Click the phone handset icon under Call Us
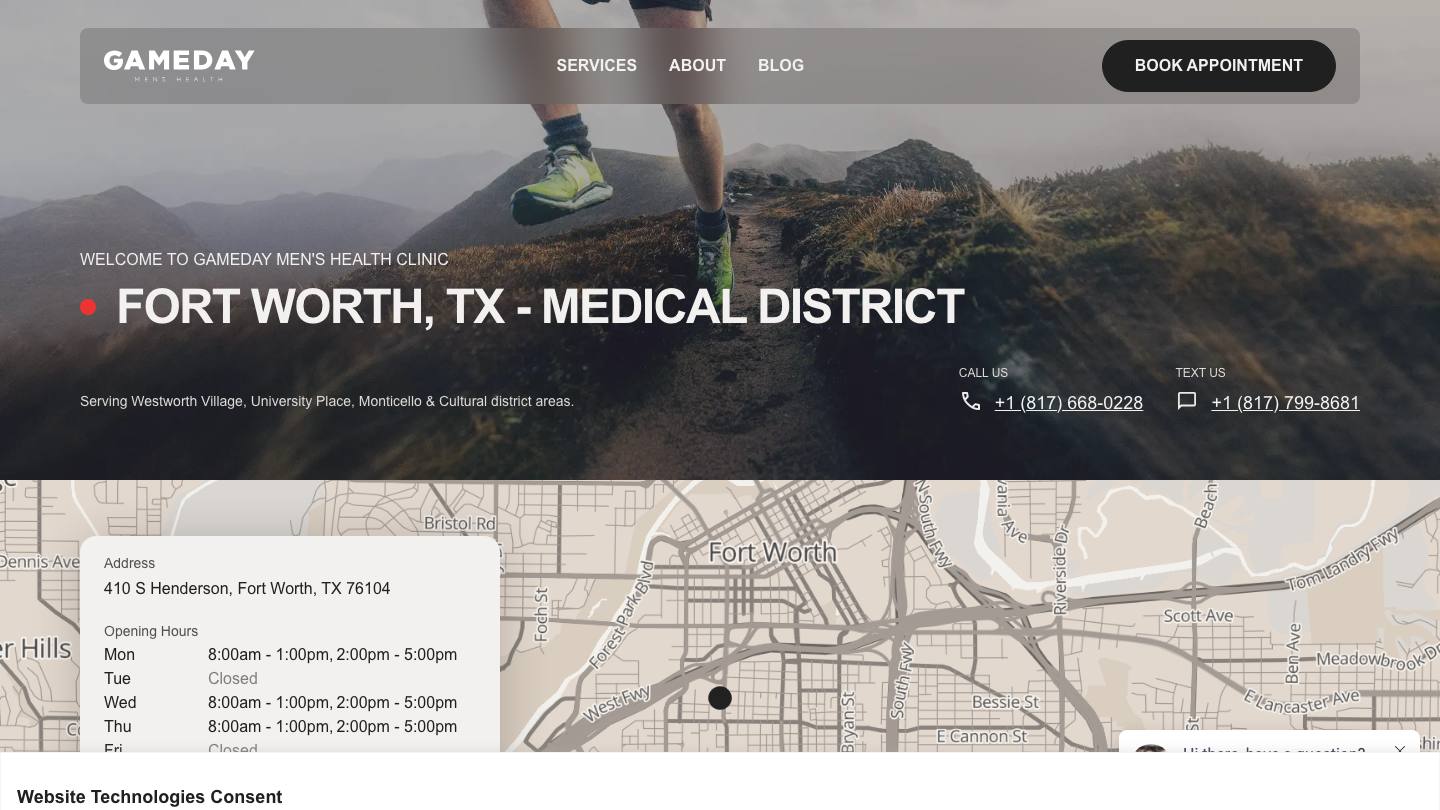The width and height of the screenshot is (1440, 810). pyautogui.click(x=971, y=401)
